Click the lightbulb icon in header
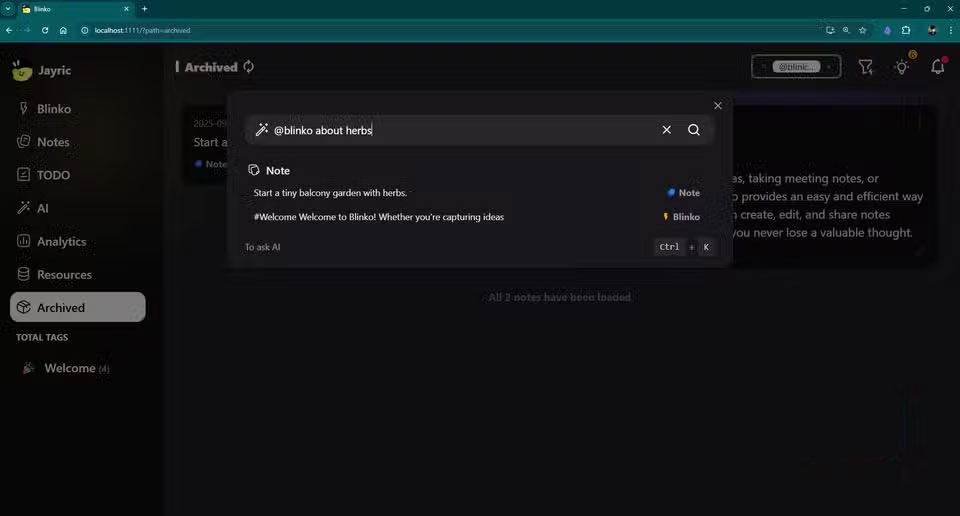960x516 pixels. [902, 67]
